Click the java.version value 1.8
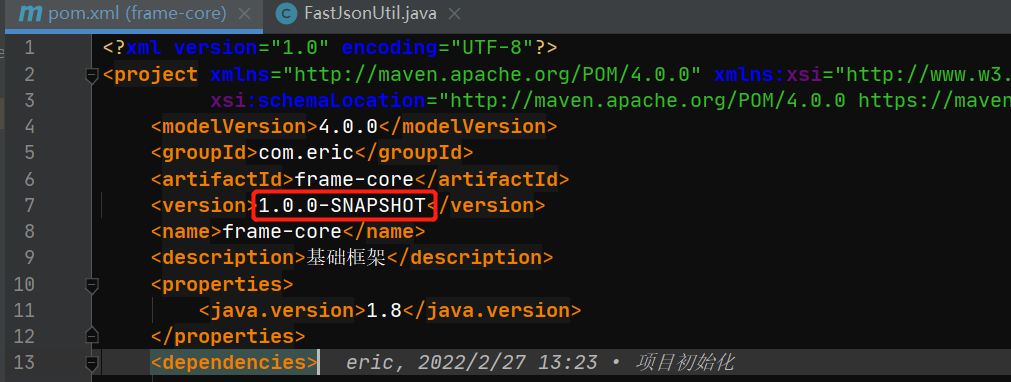 pyautogui.click(x=384, y=310)
